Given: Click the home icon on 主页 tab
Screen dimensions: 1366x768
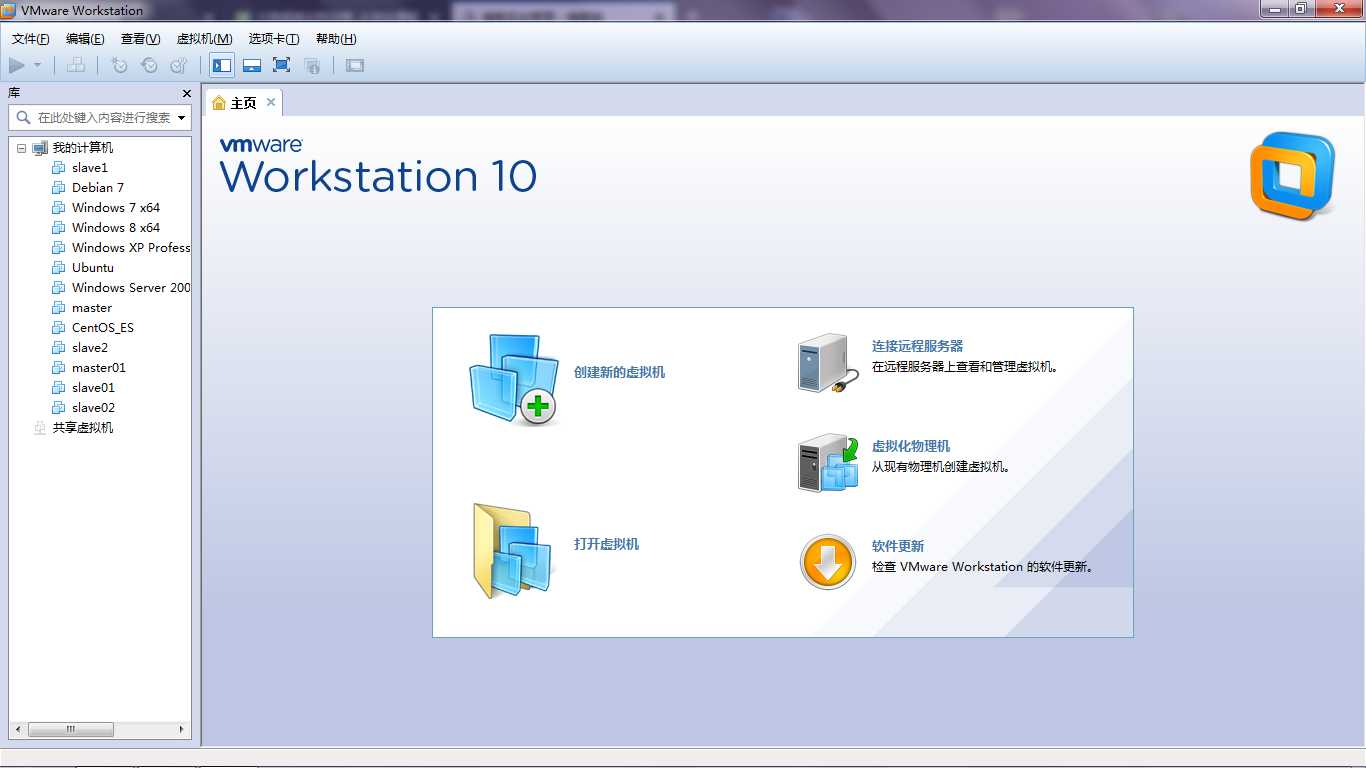Looking at the screenshot, I should (219, 103).
